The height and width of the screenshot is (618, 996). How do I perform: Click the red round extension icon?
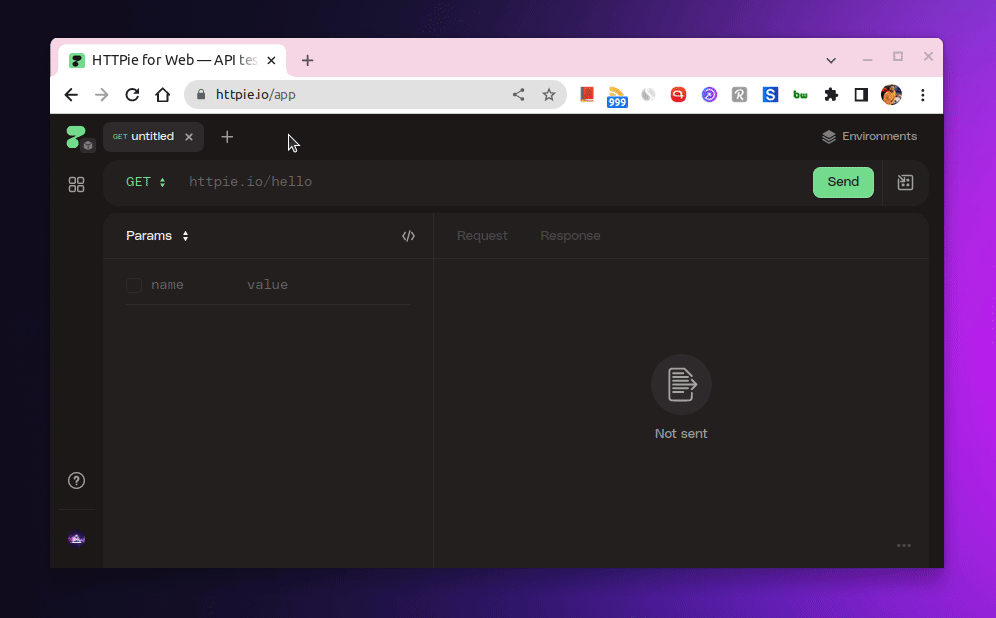click(678, 95)
